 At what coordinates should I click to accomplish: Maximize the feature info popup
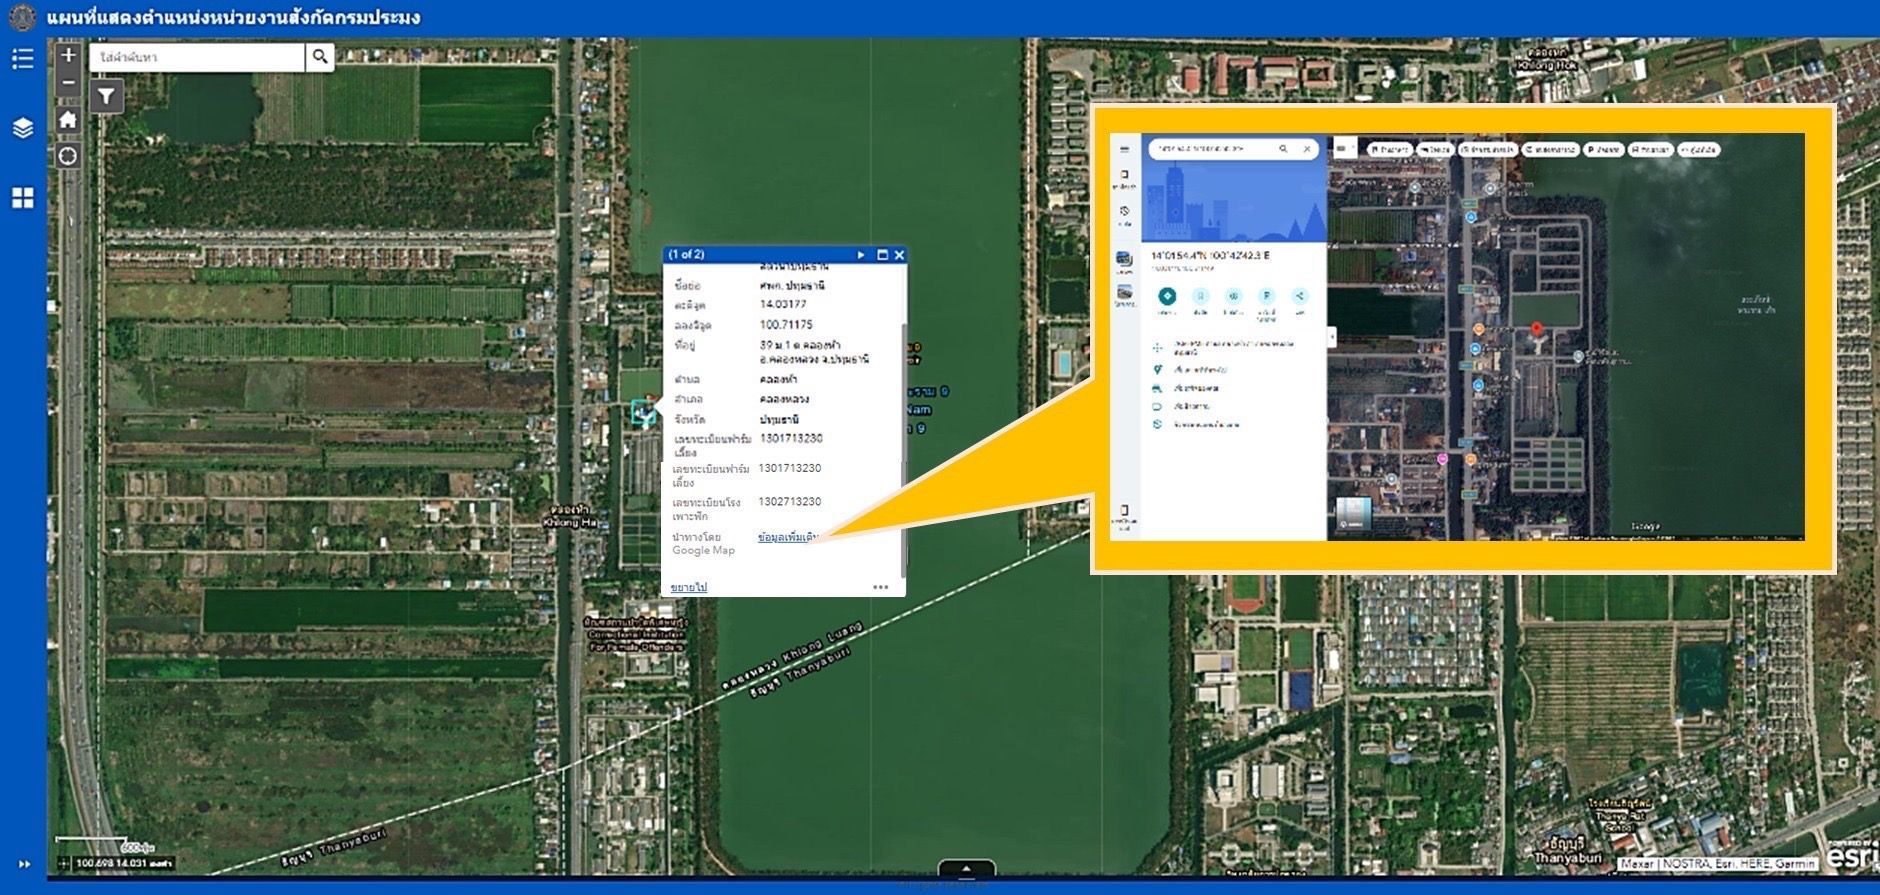coord(882,255)
